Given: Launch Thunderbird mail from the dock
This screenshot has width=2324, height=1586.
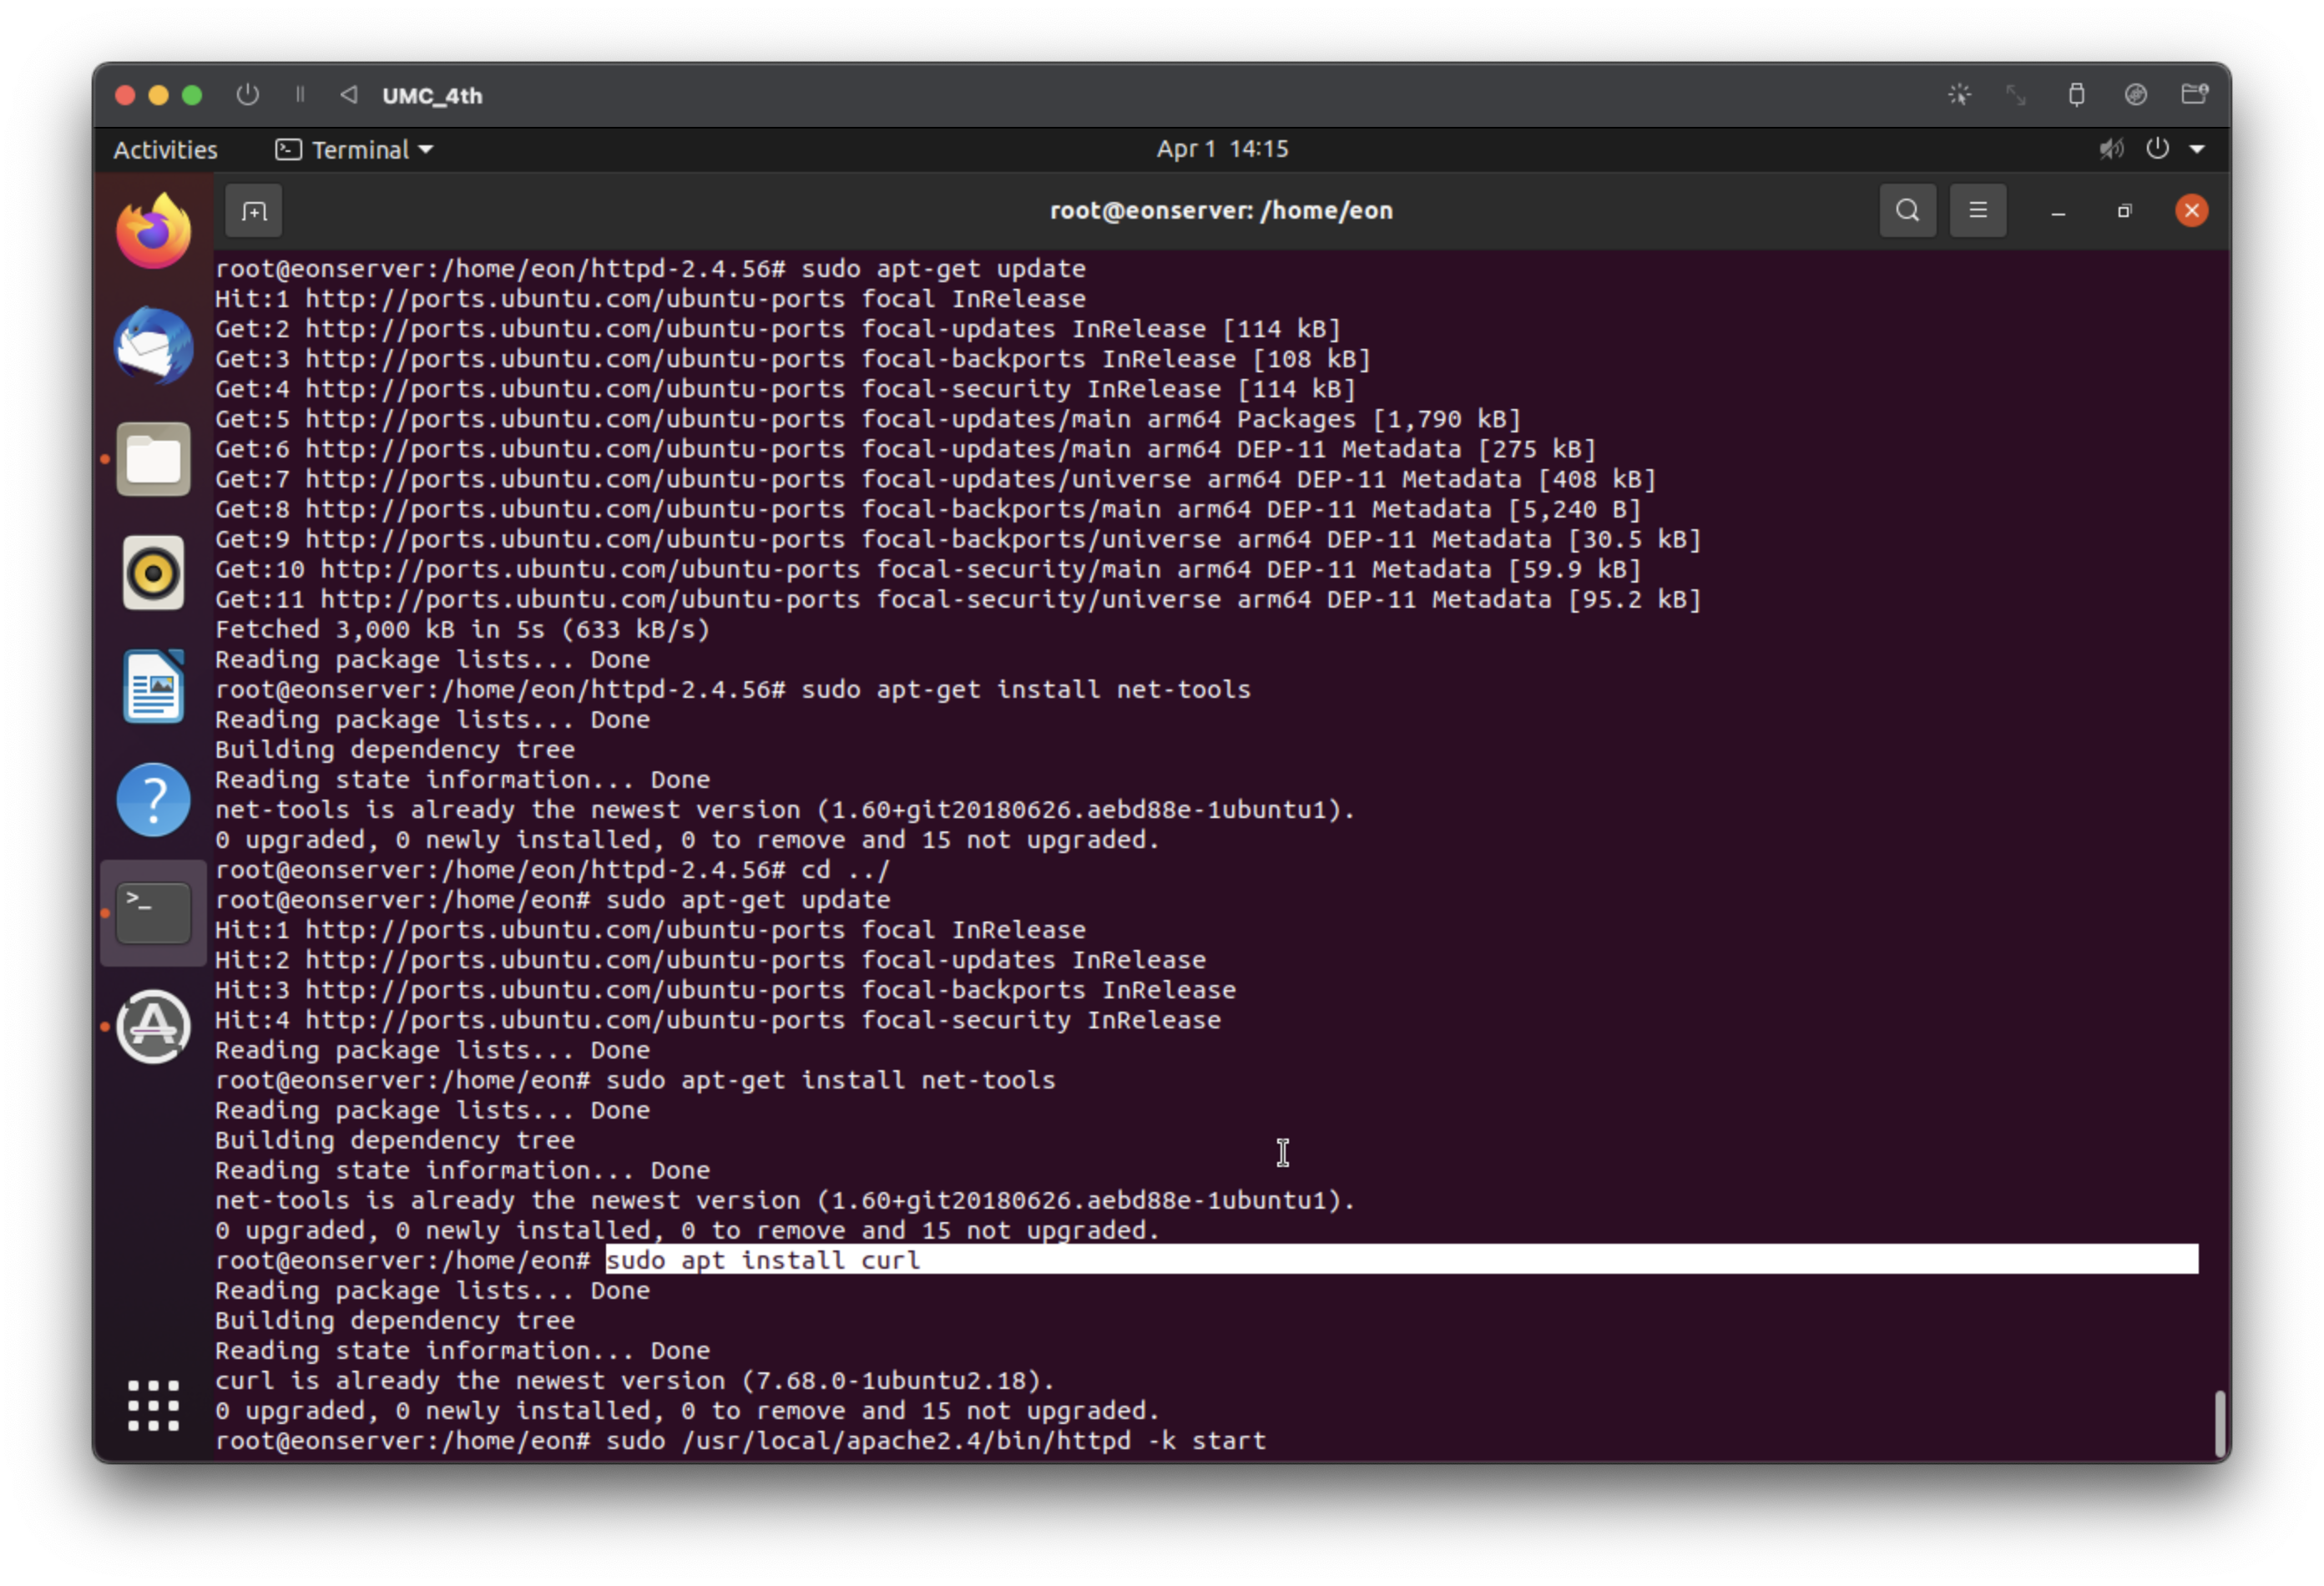Looking at the screenshot, I should pyautogui.click(x=153, y=345).
